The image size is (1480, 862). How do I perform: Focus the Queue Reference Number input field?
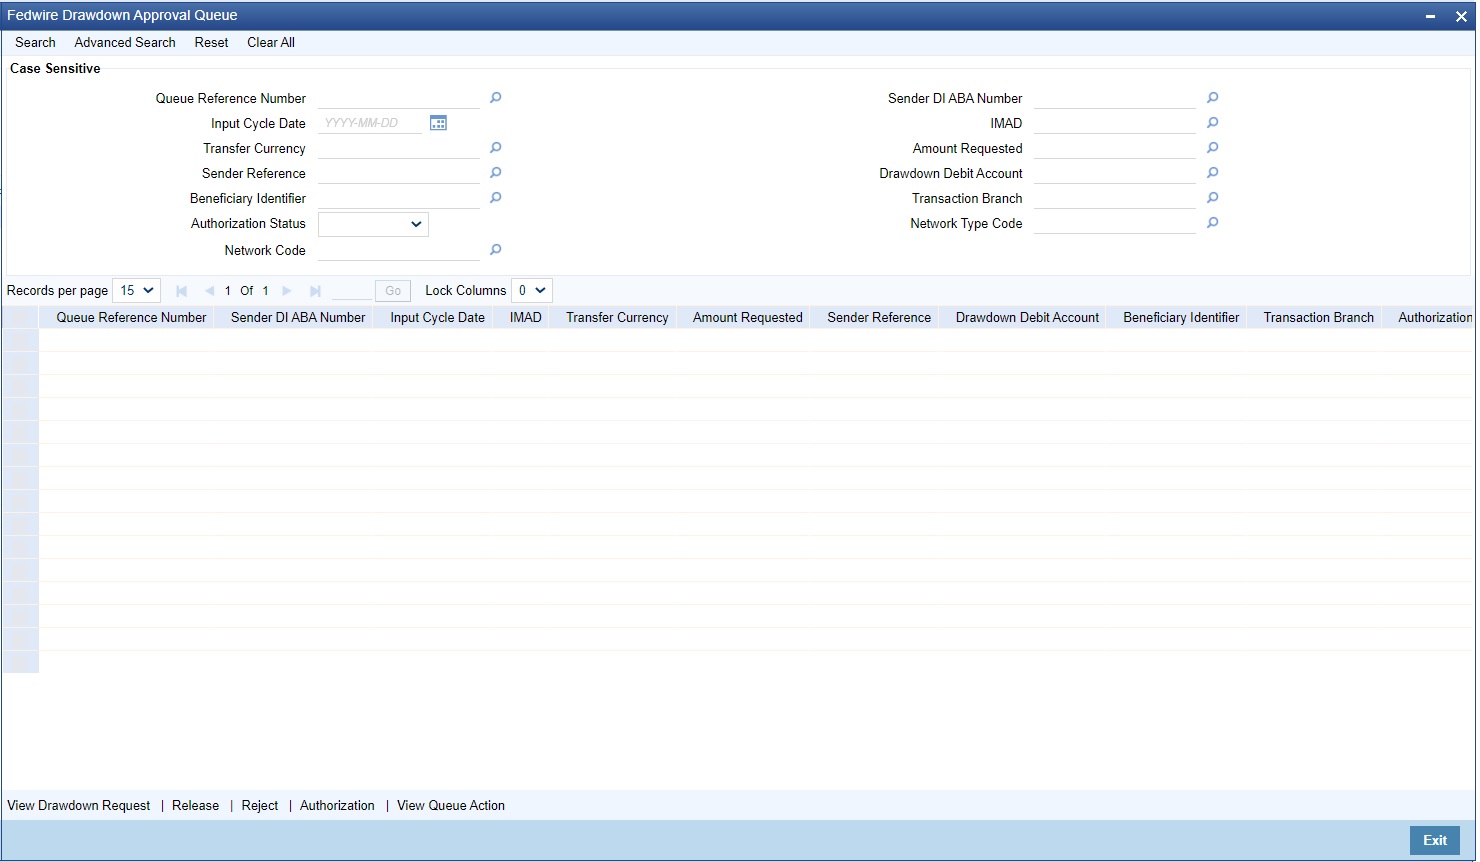(x=399, y=98)
